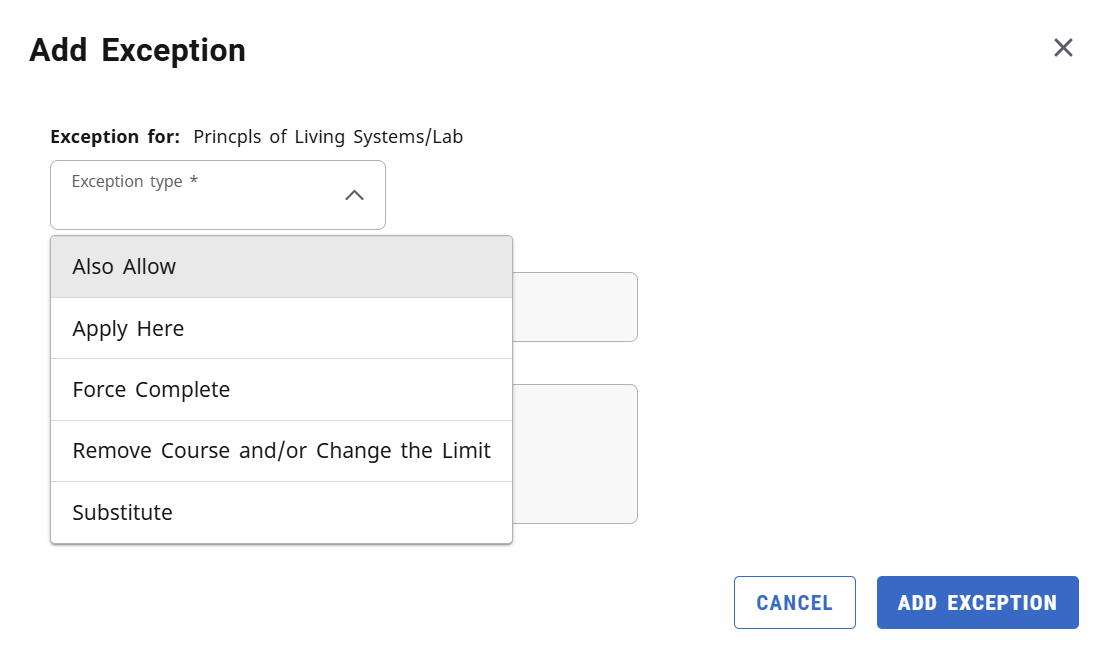Pick the Force Complete option
1098x648 pixels.
click(x=282, y=390)
